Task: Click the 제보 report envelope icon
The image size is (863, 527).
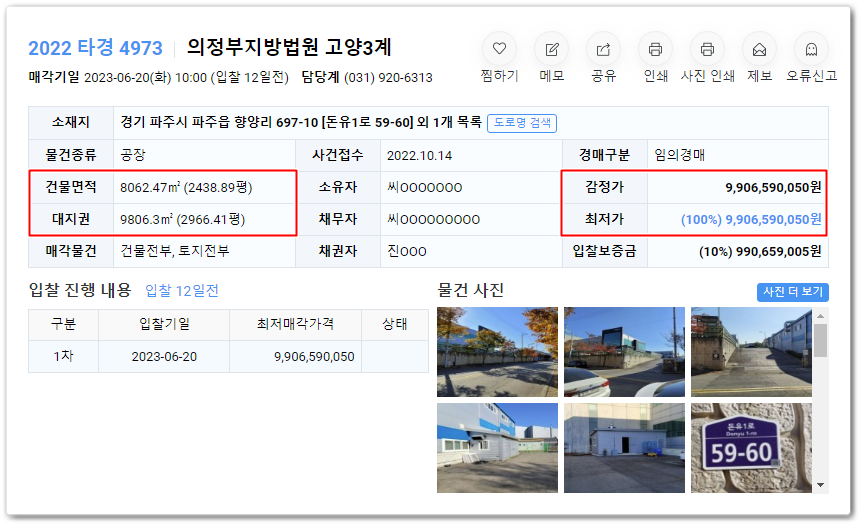Action: [x=759, y=50]
